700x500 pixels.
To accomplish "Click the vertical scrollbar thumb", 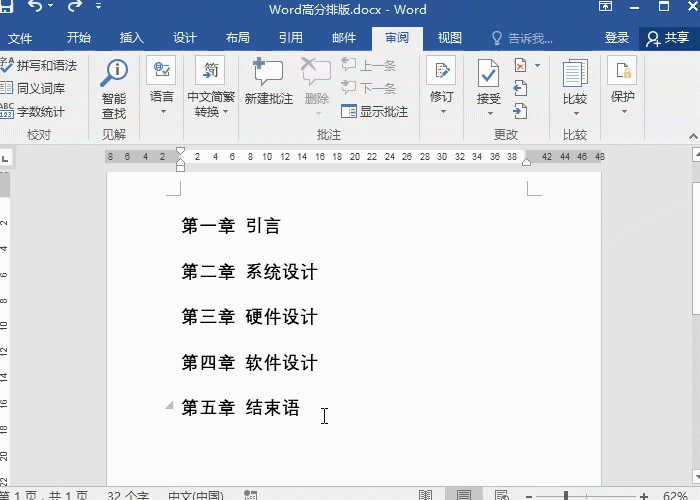I will [x=696, y=248].
